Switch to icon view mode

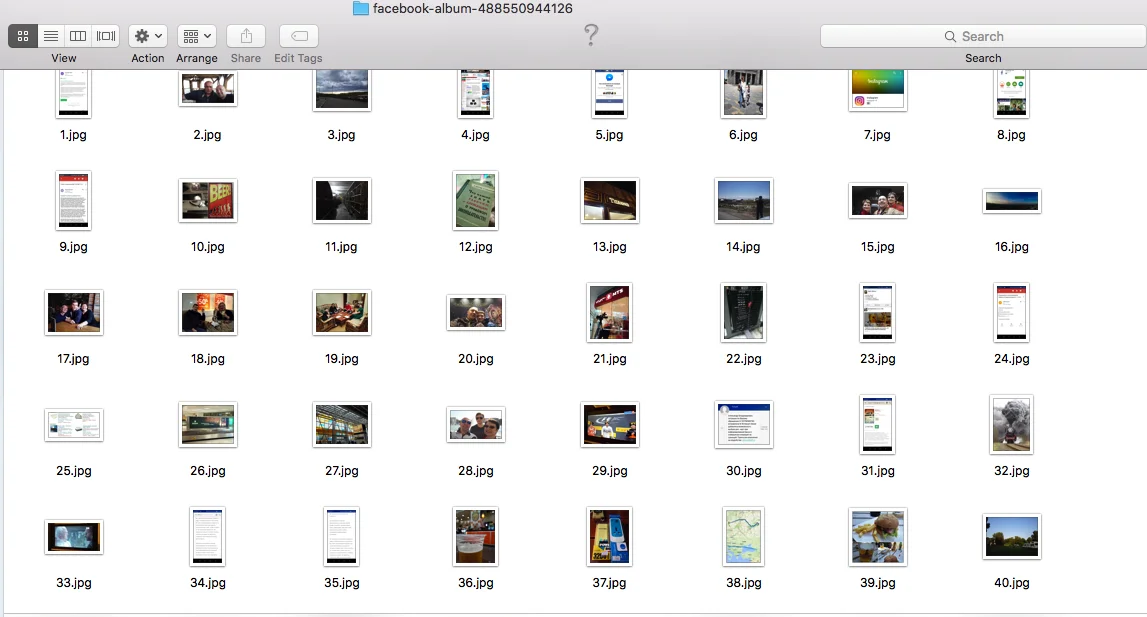pyautogui.click(x=23, y=36)
